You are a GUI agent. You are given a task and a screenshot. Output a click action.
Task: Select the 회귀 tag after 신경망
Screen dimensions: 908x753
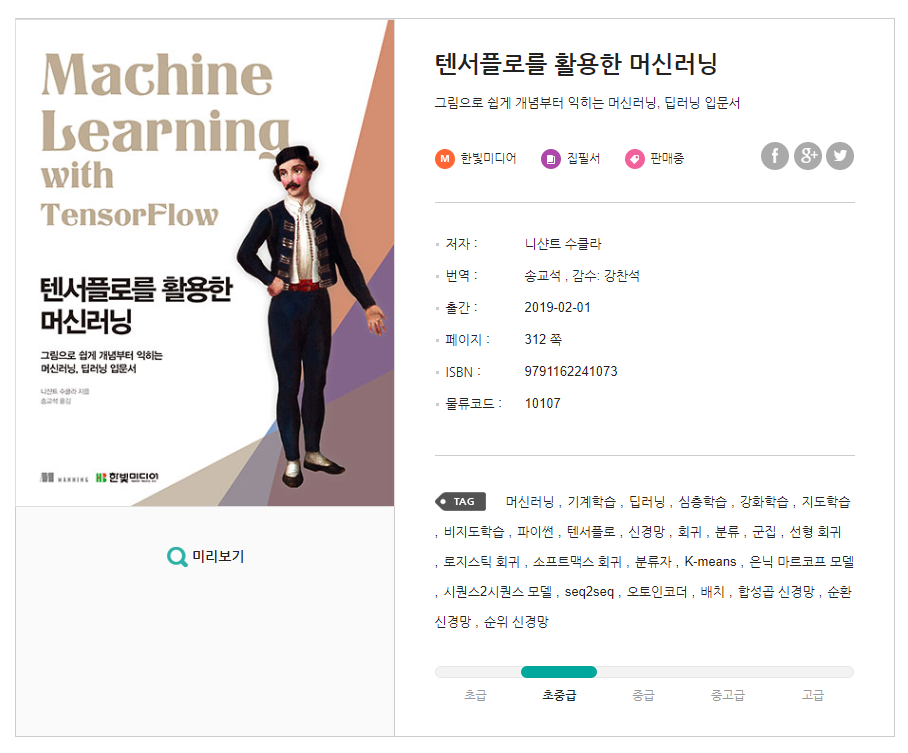tap(690, 532)
